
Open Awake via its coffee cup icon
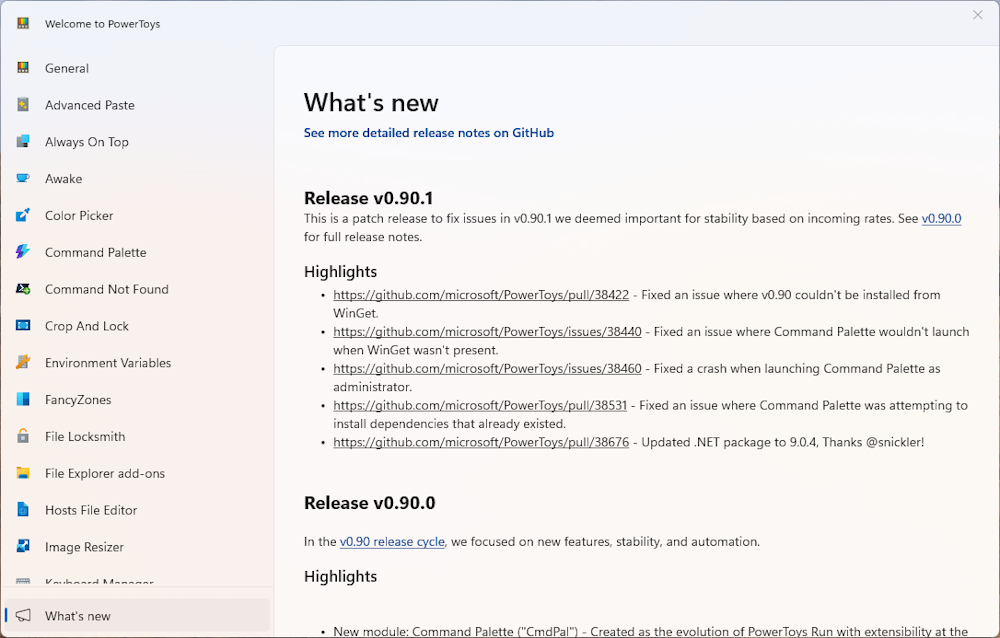tap(23, 179)
